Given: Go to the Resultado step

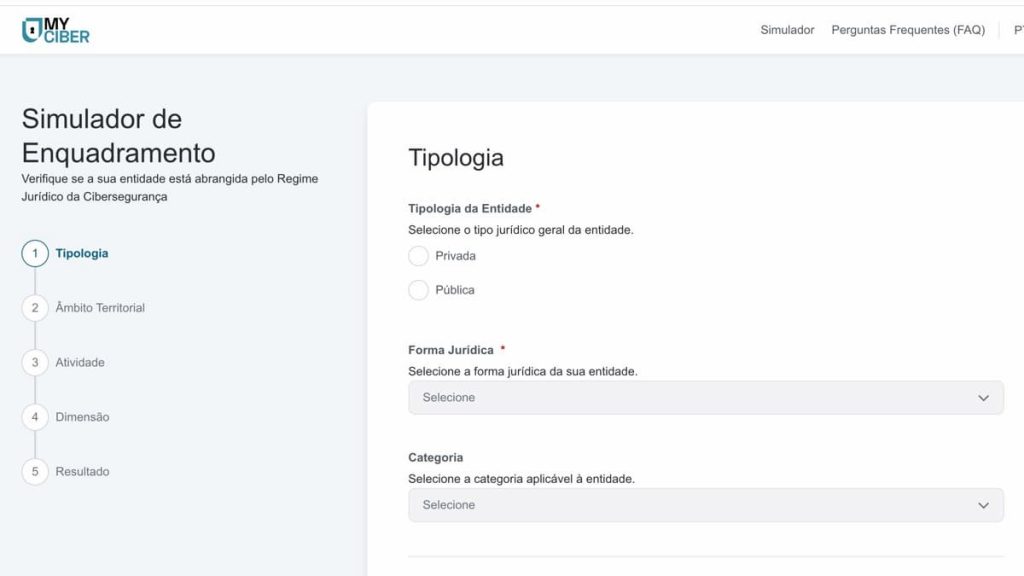Looking at the screenshot, I should (x=82, y=472).
